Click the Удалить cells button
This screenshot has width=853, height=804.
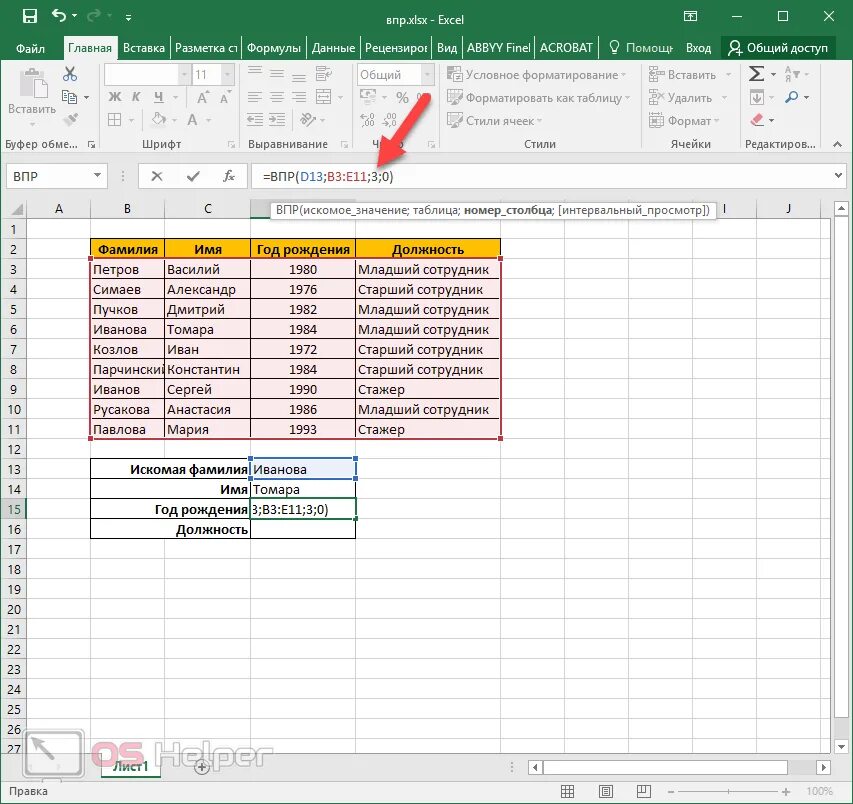click(x=680, y=98)
